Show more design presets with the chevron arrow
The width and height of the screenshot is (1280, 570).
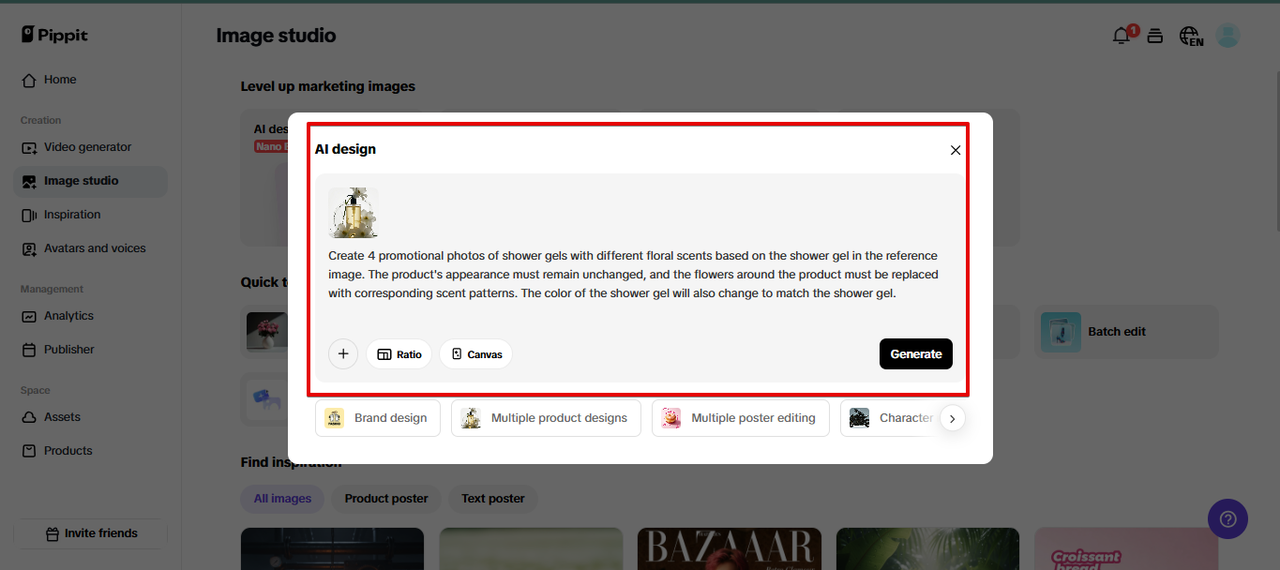pos(952,418)
